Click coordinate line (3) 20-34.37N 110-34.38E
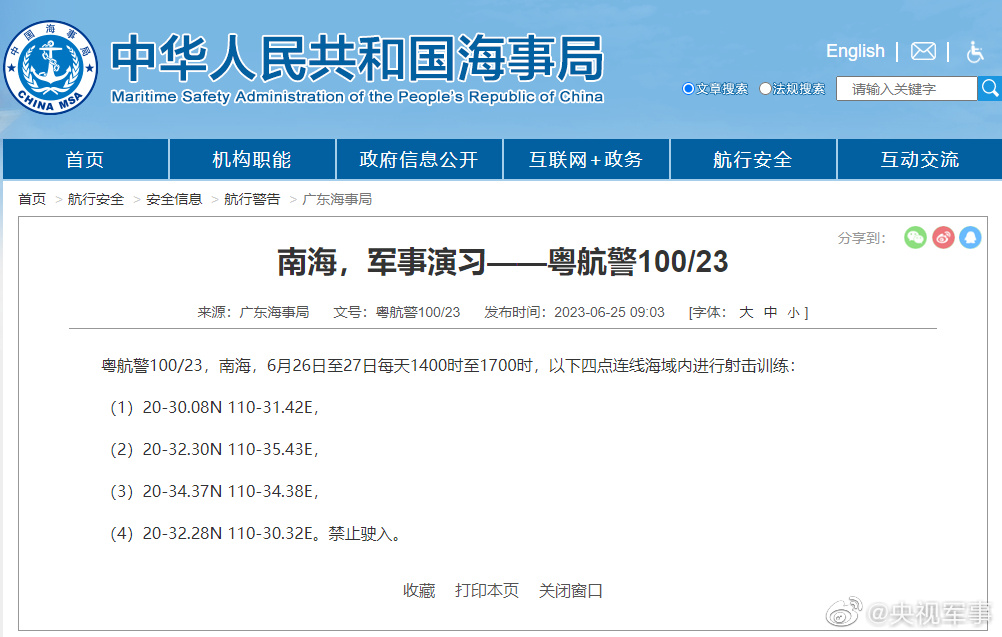 point(215,491)
